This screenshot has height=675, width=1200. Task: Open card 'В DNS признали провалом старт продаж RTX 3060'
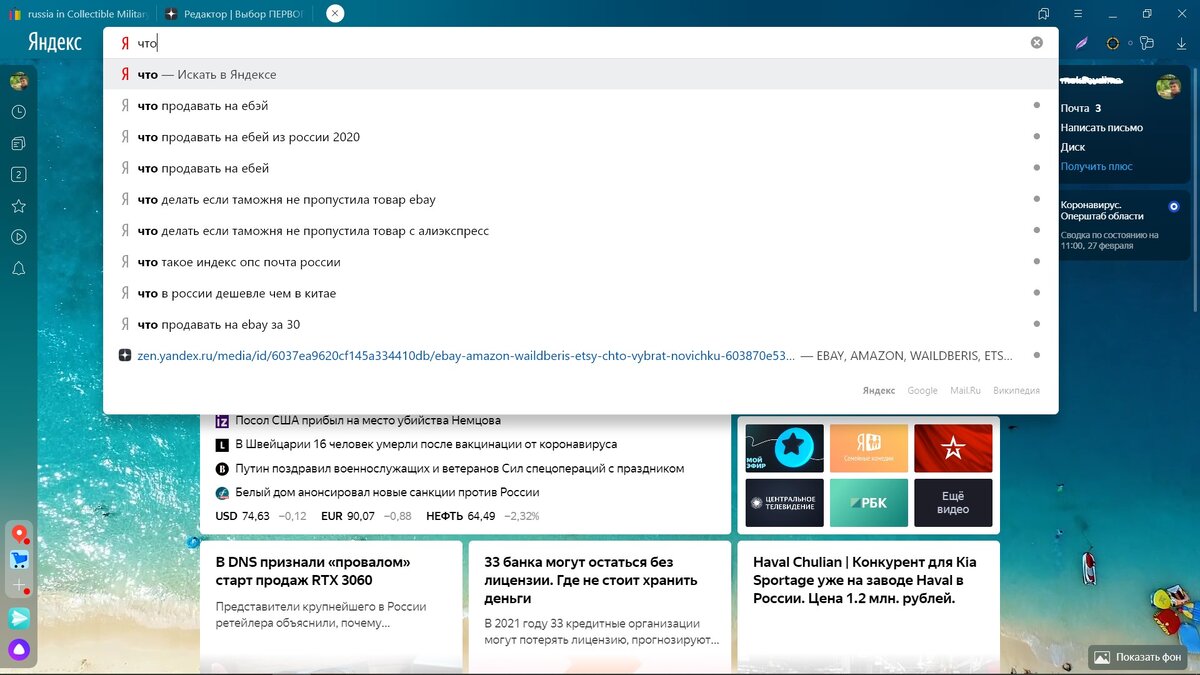click(331, 608)
